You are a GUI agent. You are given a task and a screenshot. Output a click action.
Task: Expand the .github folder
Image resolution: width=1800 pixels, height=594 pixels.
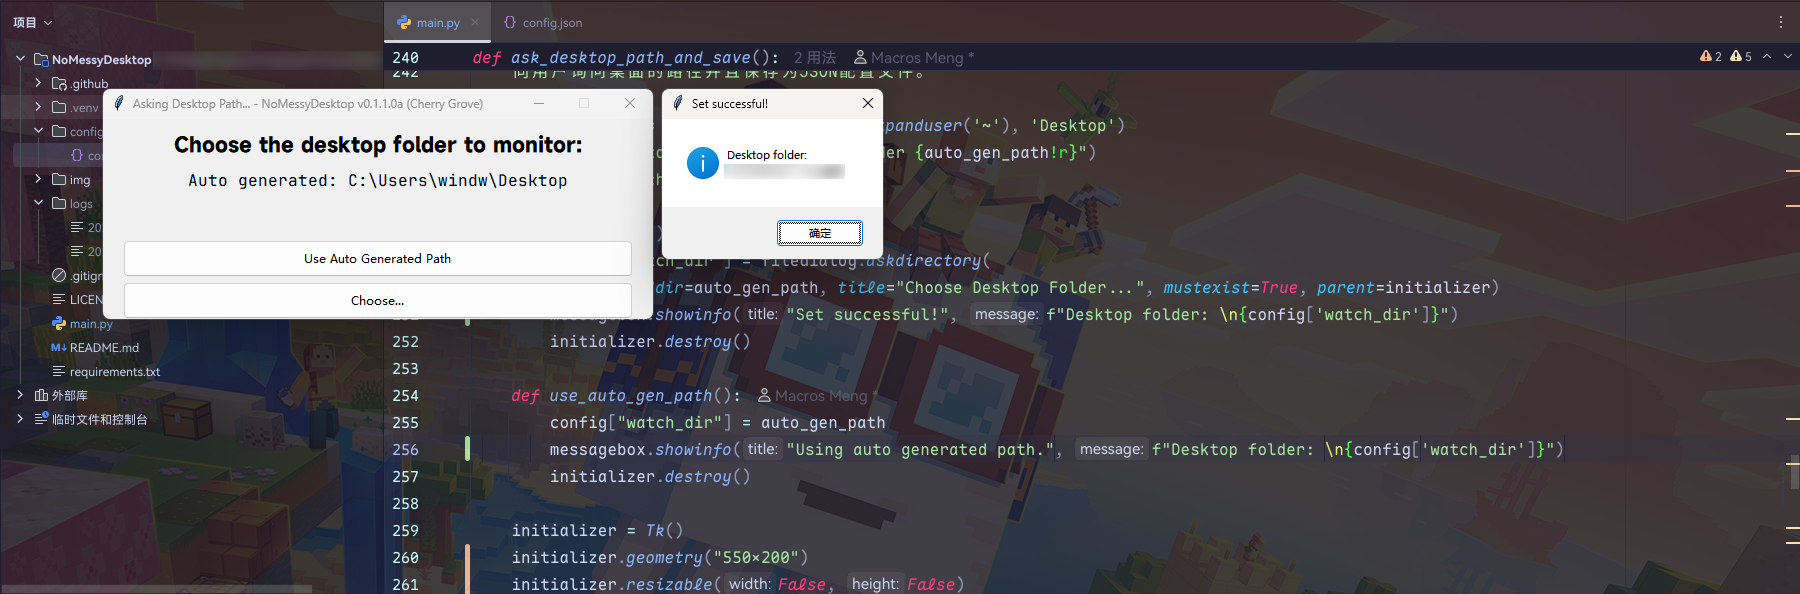[38, 83]
